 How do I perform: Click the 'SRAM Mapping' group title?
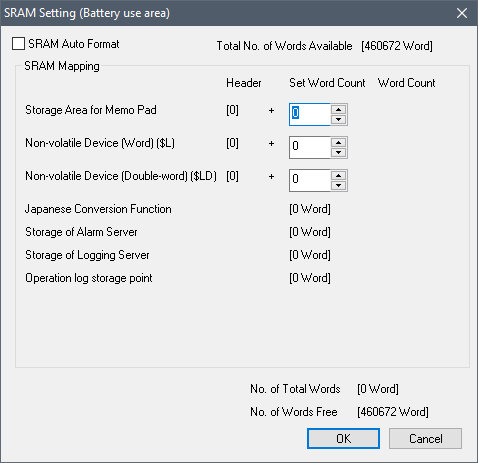pos(62,66)
